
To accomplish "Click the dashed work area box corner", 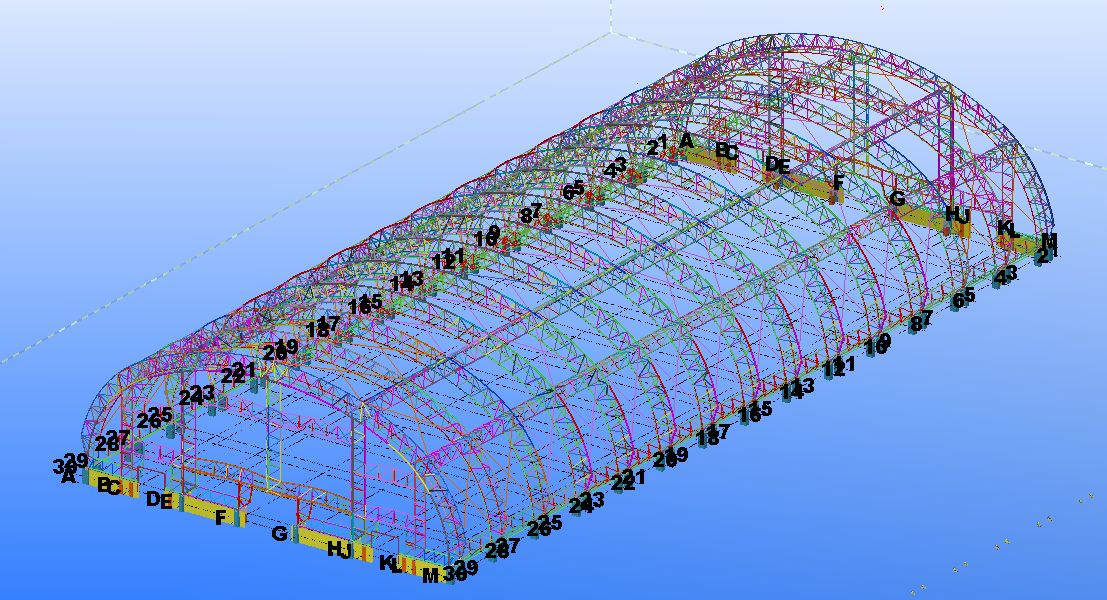I will tap(612, 32).
